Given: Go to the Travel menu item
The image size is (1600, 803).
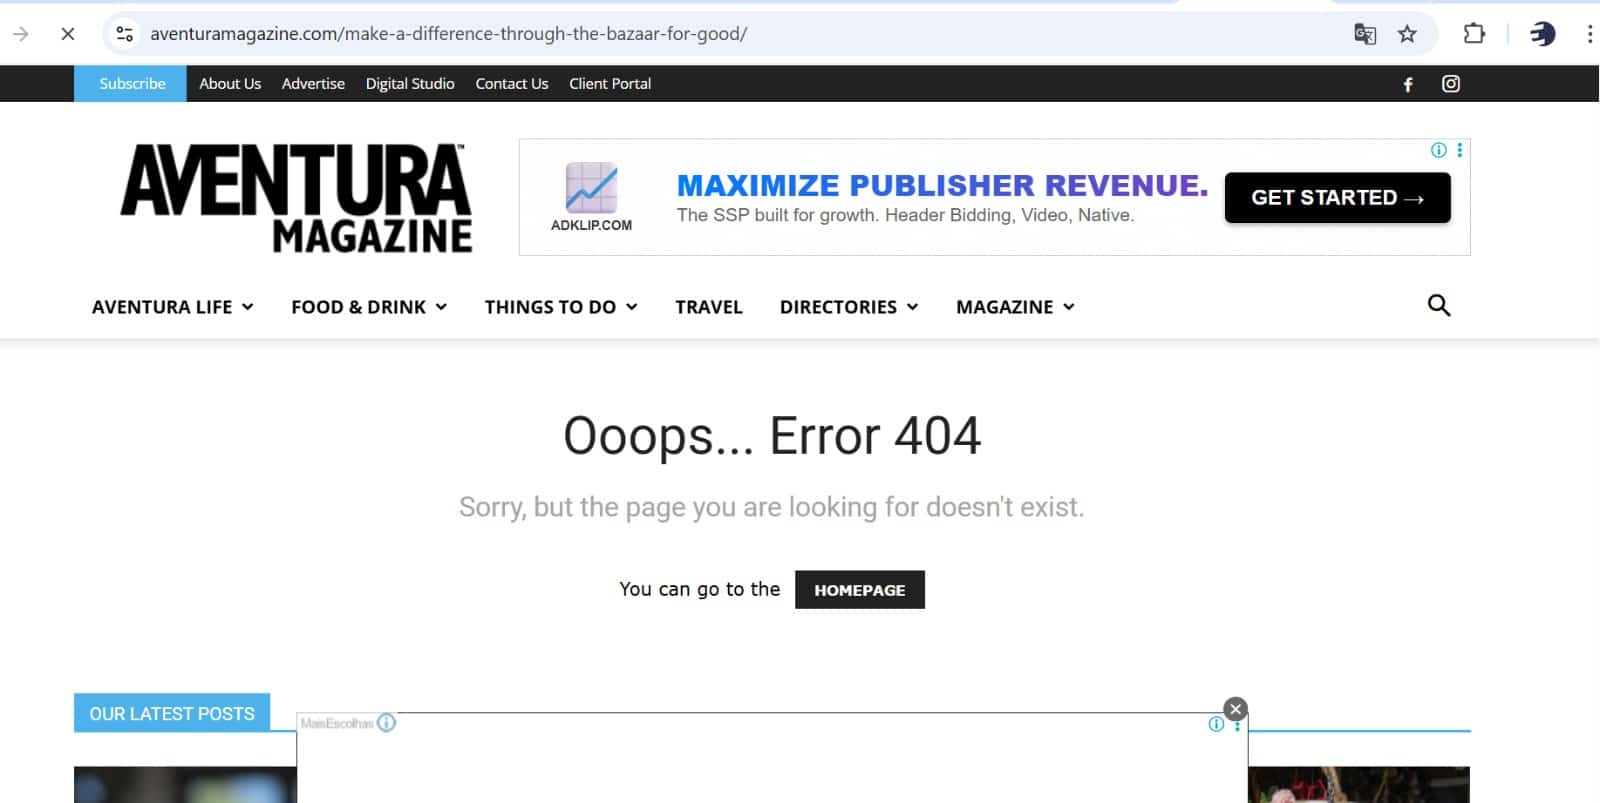Looking at the screenshot, I should click(x=708, y=307).
